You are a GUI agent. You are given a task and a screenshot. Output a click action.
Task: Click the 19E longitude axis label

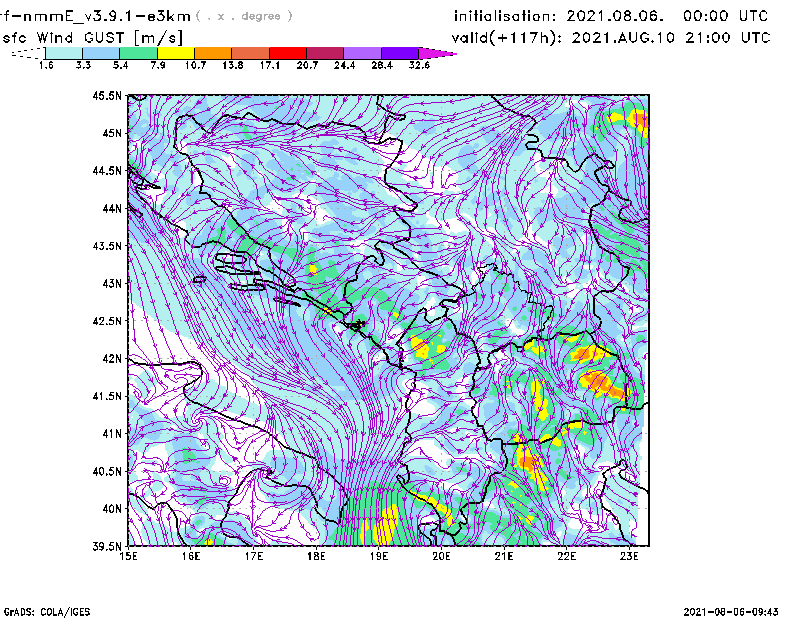(379, 556)
